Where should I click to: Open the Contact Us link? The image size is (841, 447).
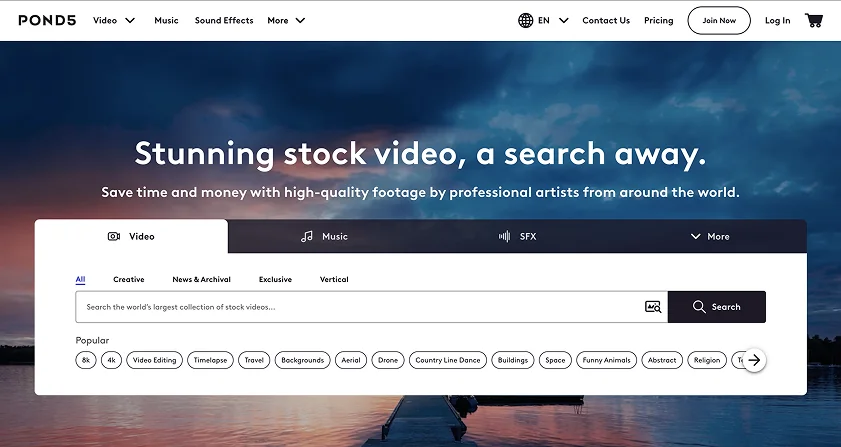coord(606,20)
